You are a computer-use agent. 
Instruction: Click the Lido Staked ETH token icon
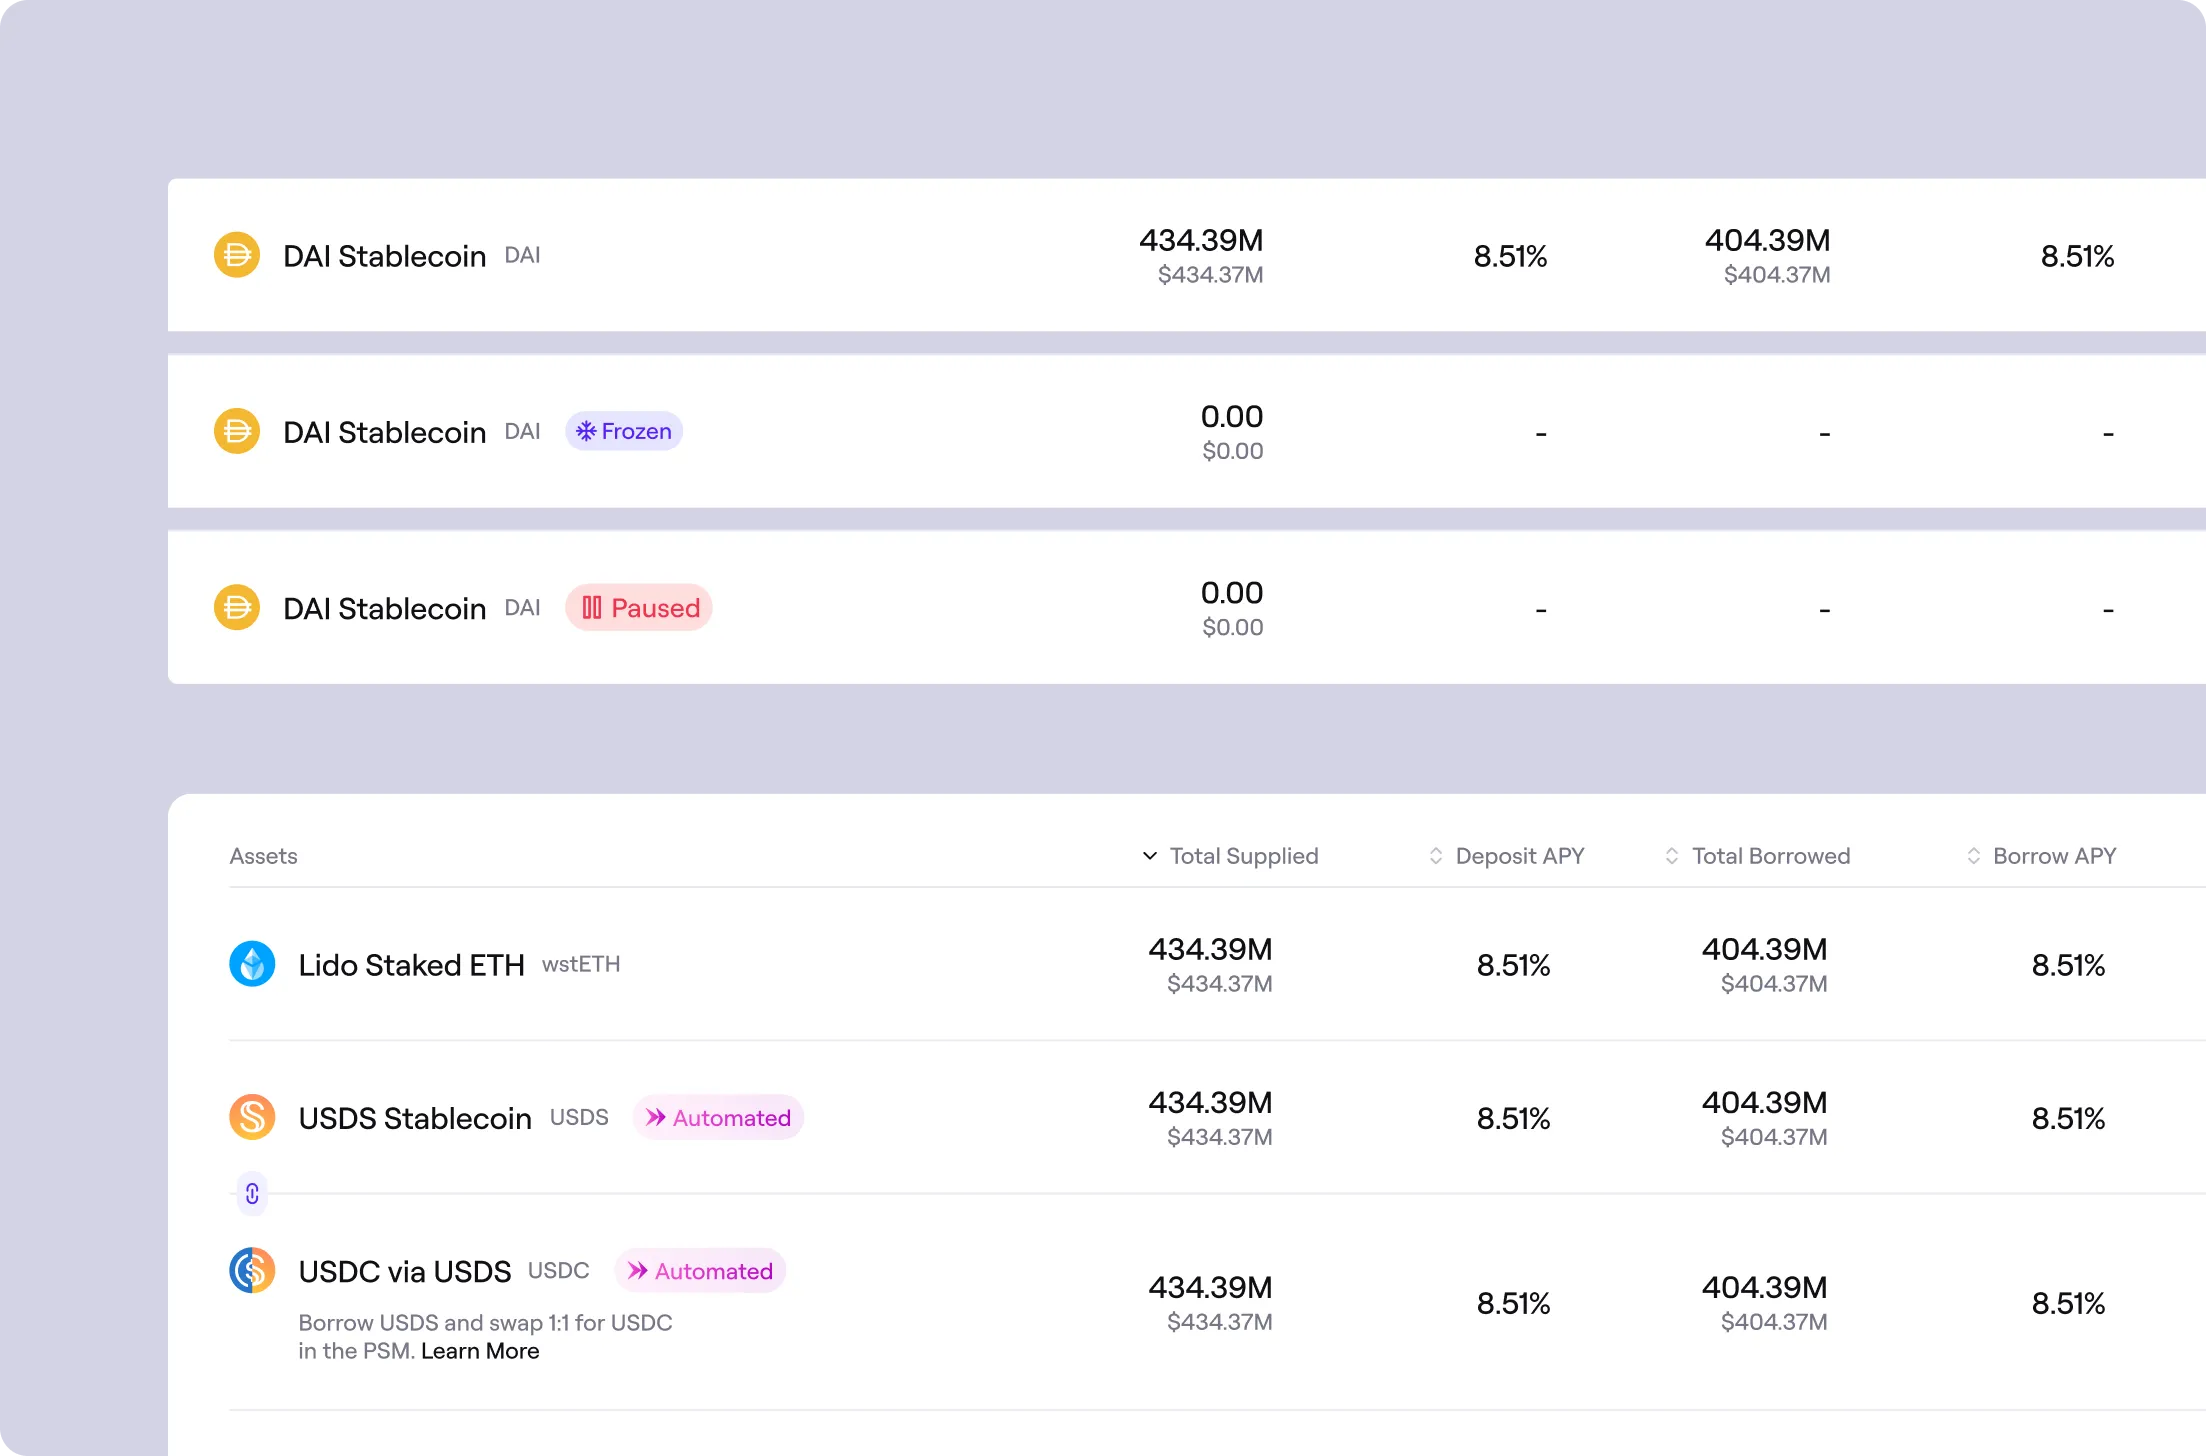pos(252,964)
